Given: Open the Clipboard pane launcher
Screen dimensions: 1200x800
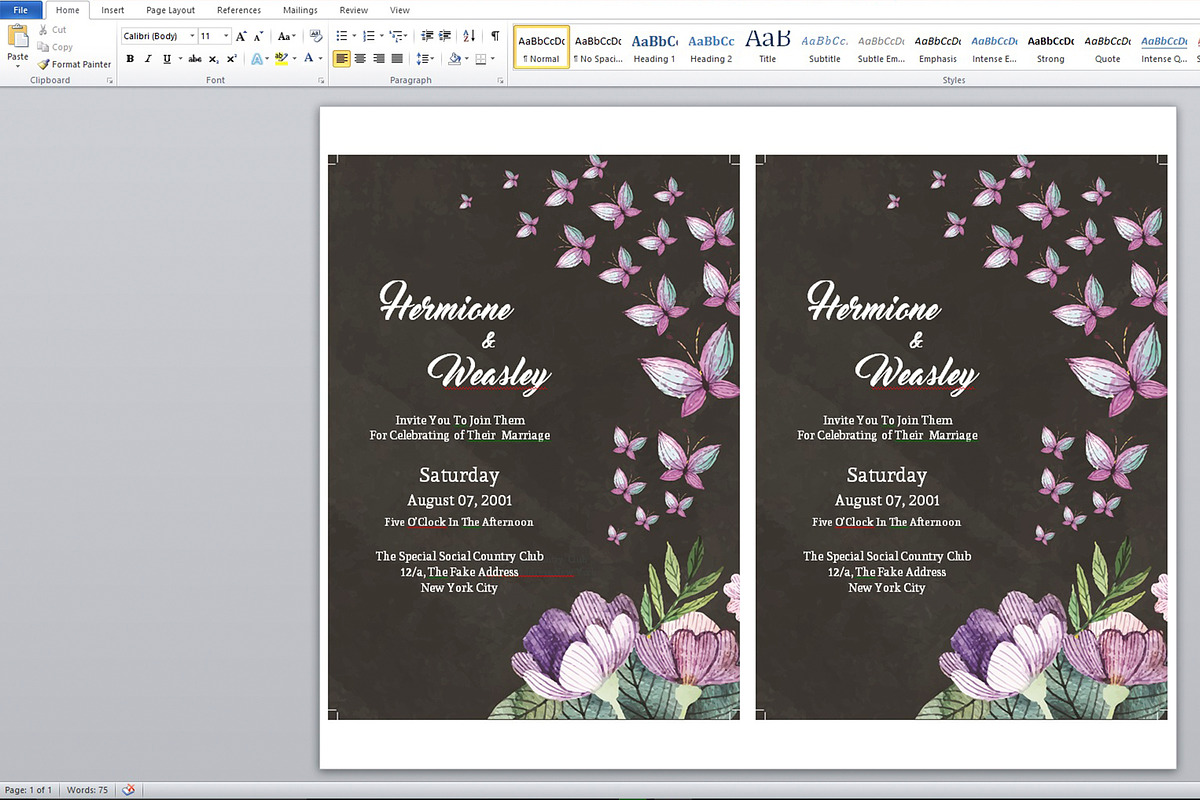Looking at the screenshot, I should pos(109,80).
